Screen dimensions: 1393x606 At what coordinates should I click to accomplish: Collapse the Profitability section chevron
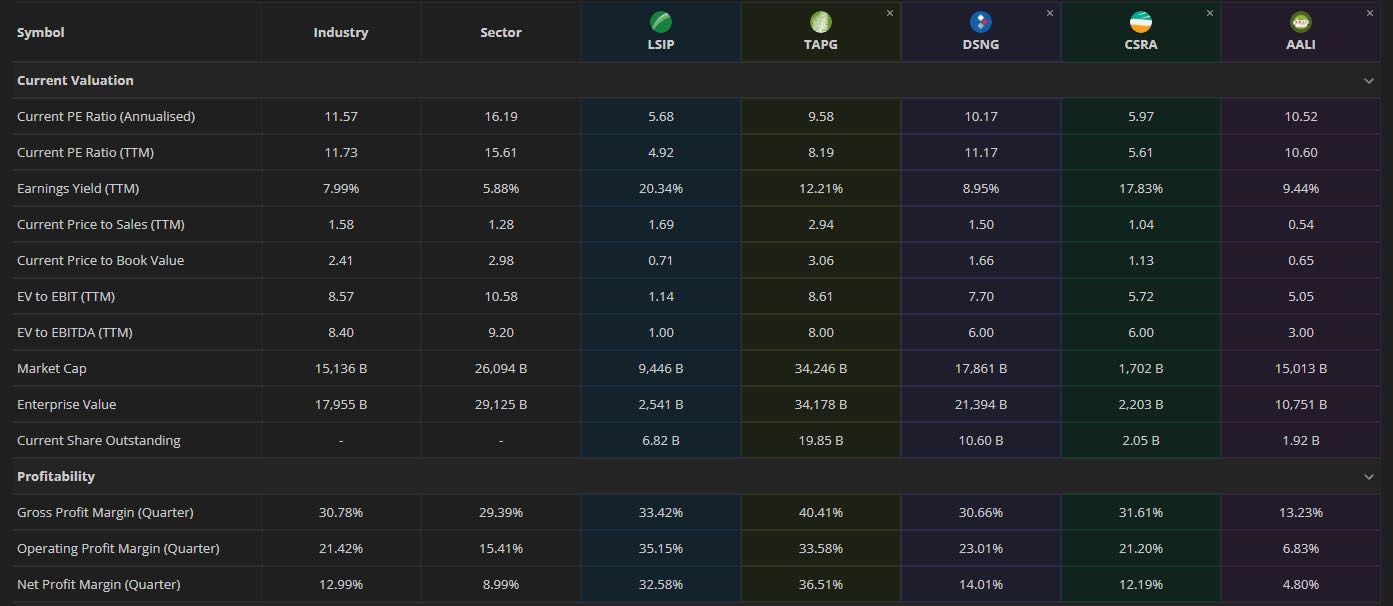pyautogui.click(x=1369, y=477)
